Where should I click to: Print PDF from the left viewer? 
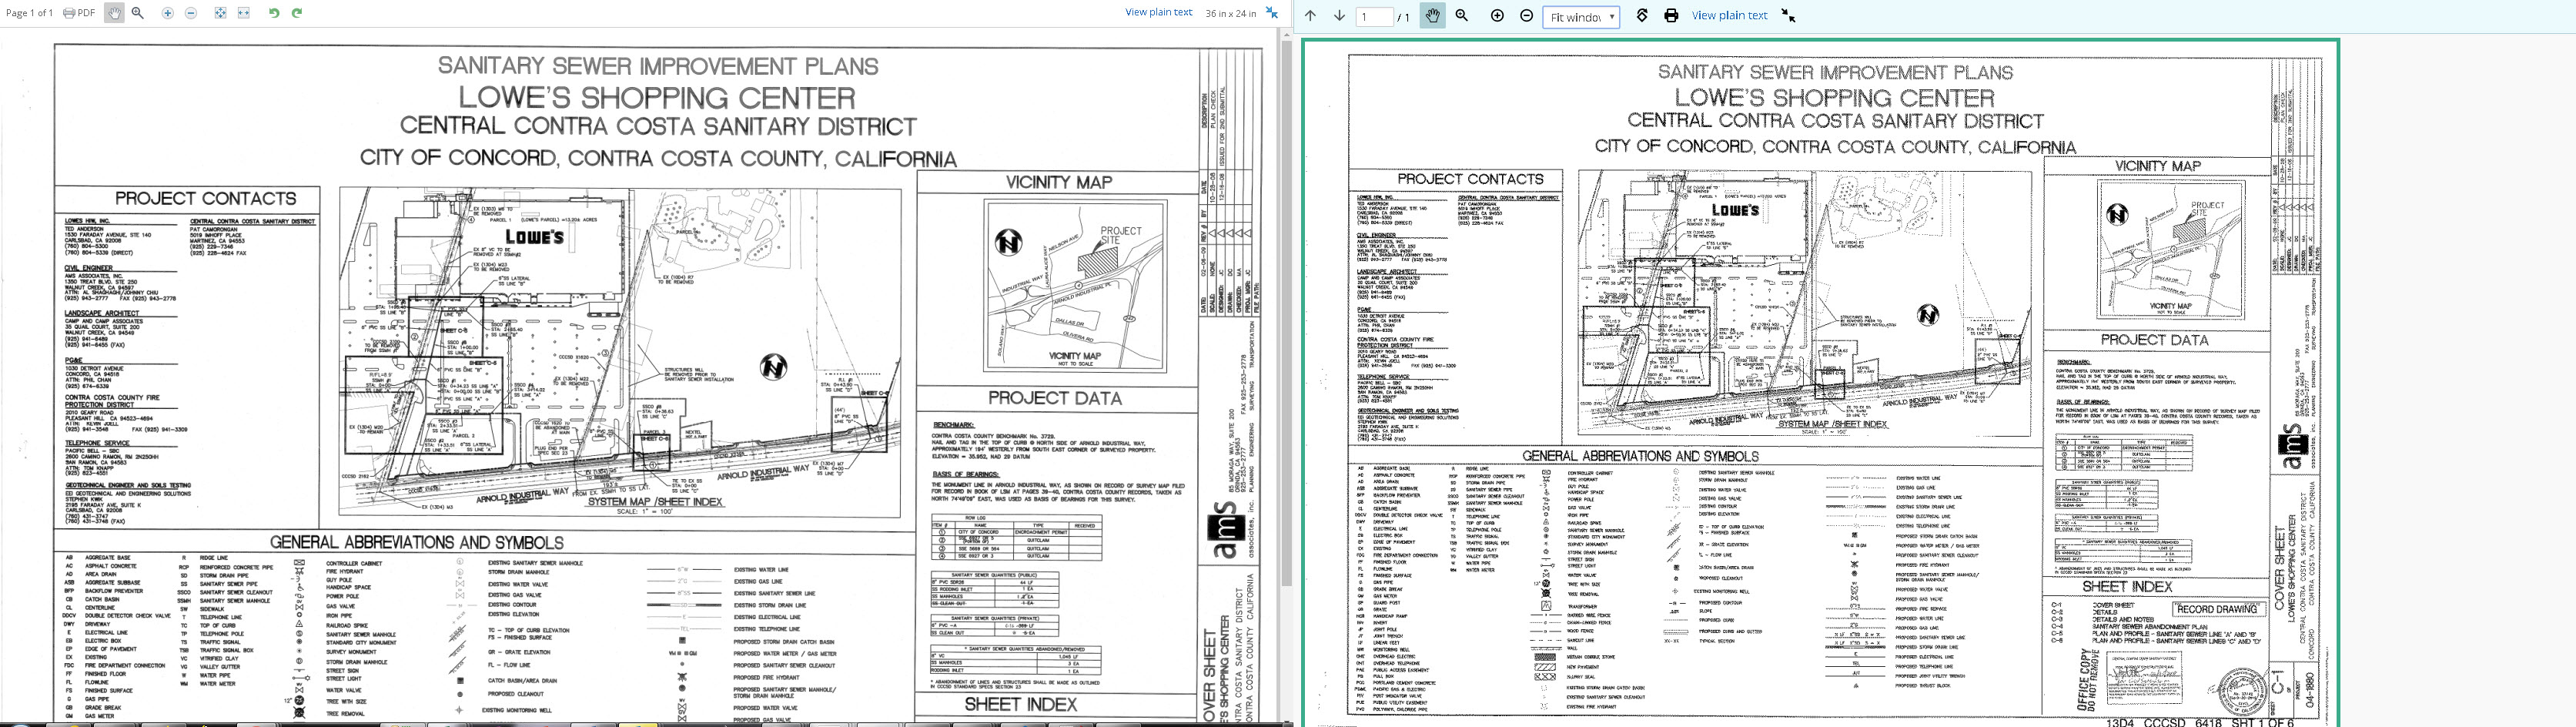(79, 13)
